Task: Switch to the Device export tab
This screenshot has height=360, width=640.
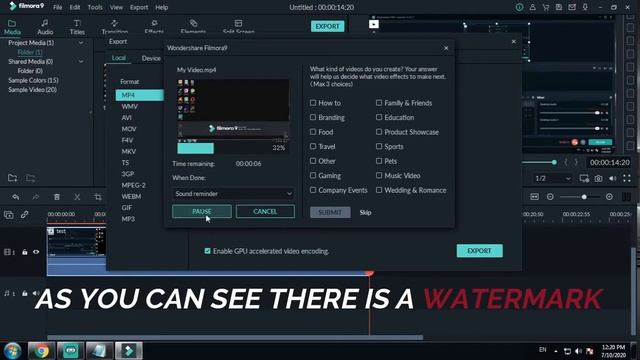Action: (151, 58)
